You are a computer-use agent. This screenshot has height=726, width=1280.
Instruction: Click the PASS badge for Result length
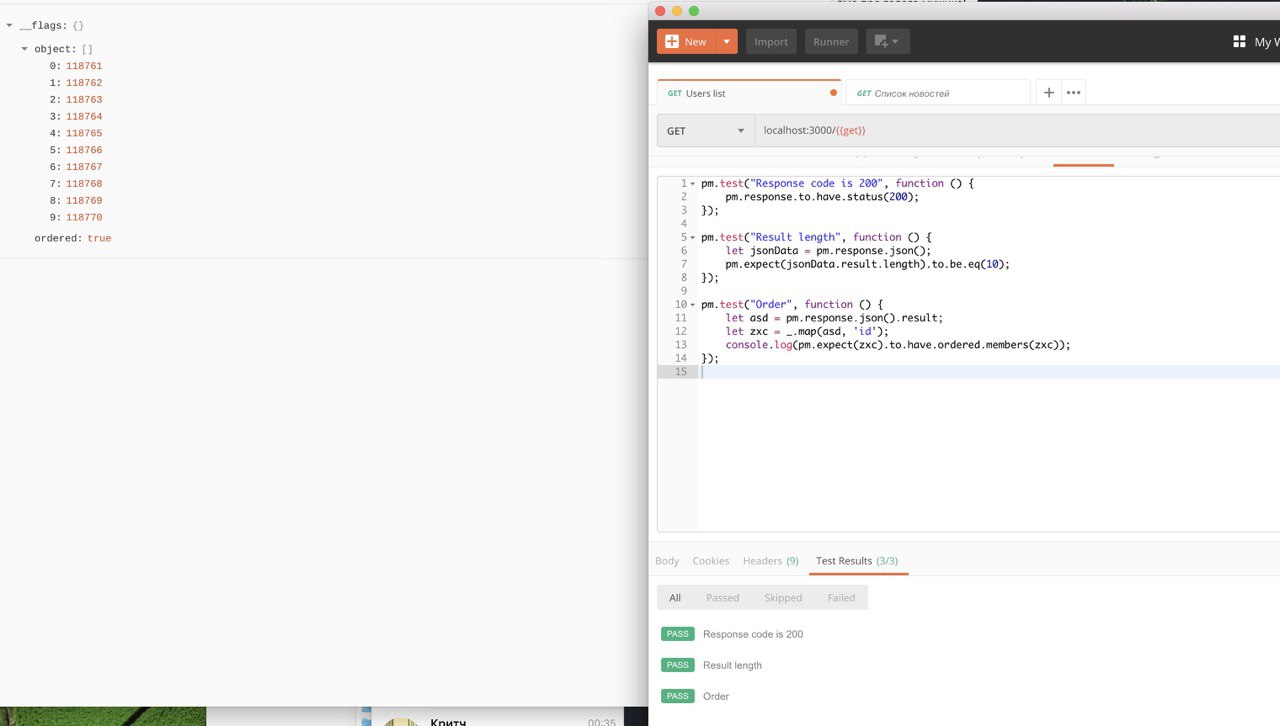[678, 665]
